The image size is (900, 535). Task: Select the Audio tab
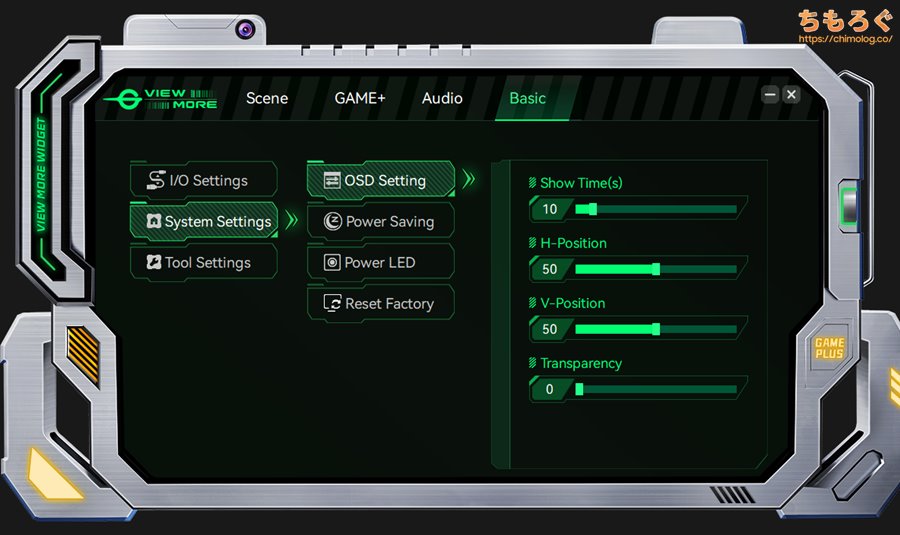point(442,98)
